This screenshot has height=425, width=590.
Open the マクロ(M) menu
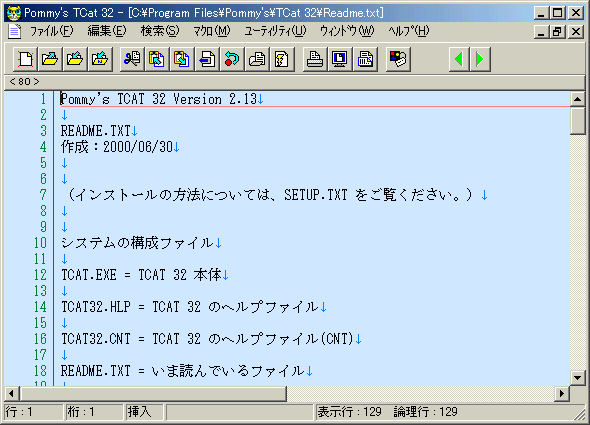211,31
